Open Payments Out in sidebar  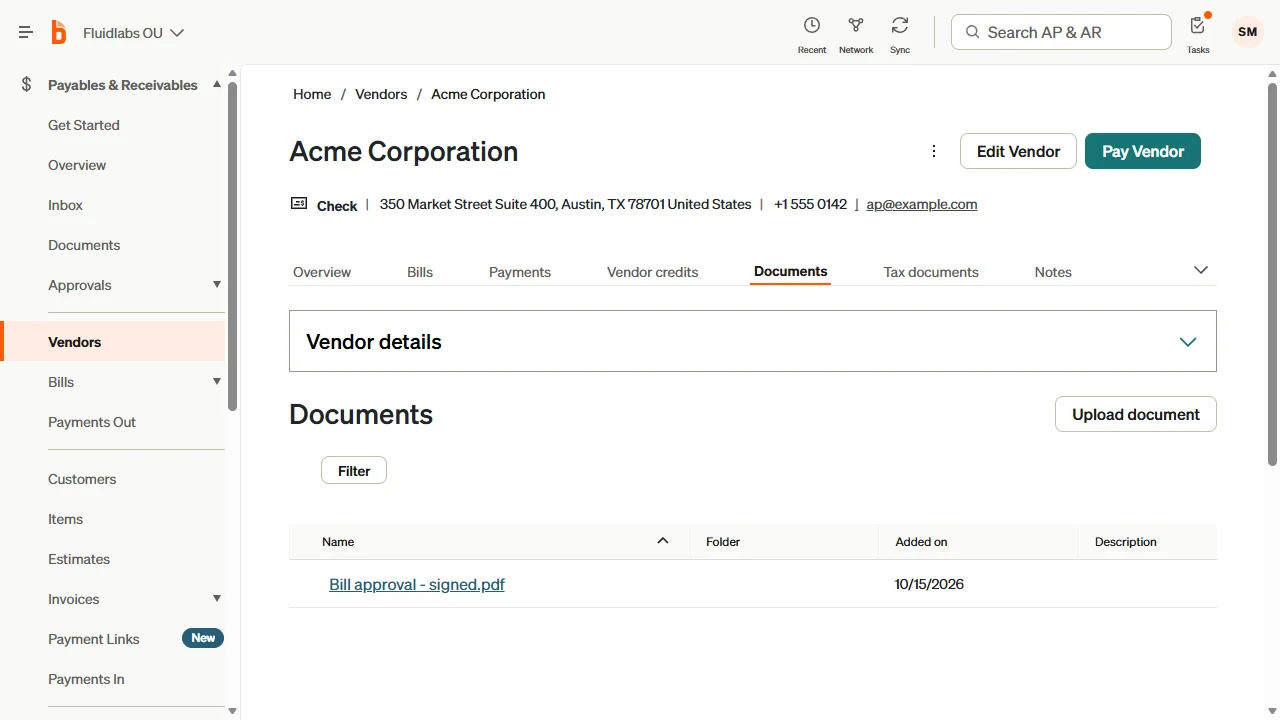click(92, 422)
